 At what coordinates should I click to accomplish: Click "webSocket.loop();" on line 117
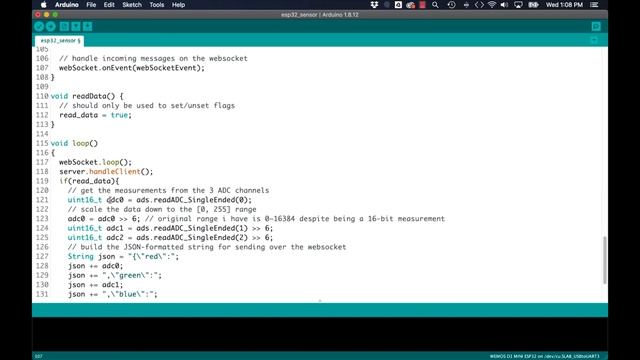click(x=96, y=162)
